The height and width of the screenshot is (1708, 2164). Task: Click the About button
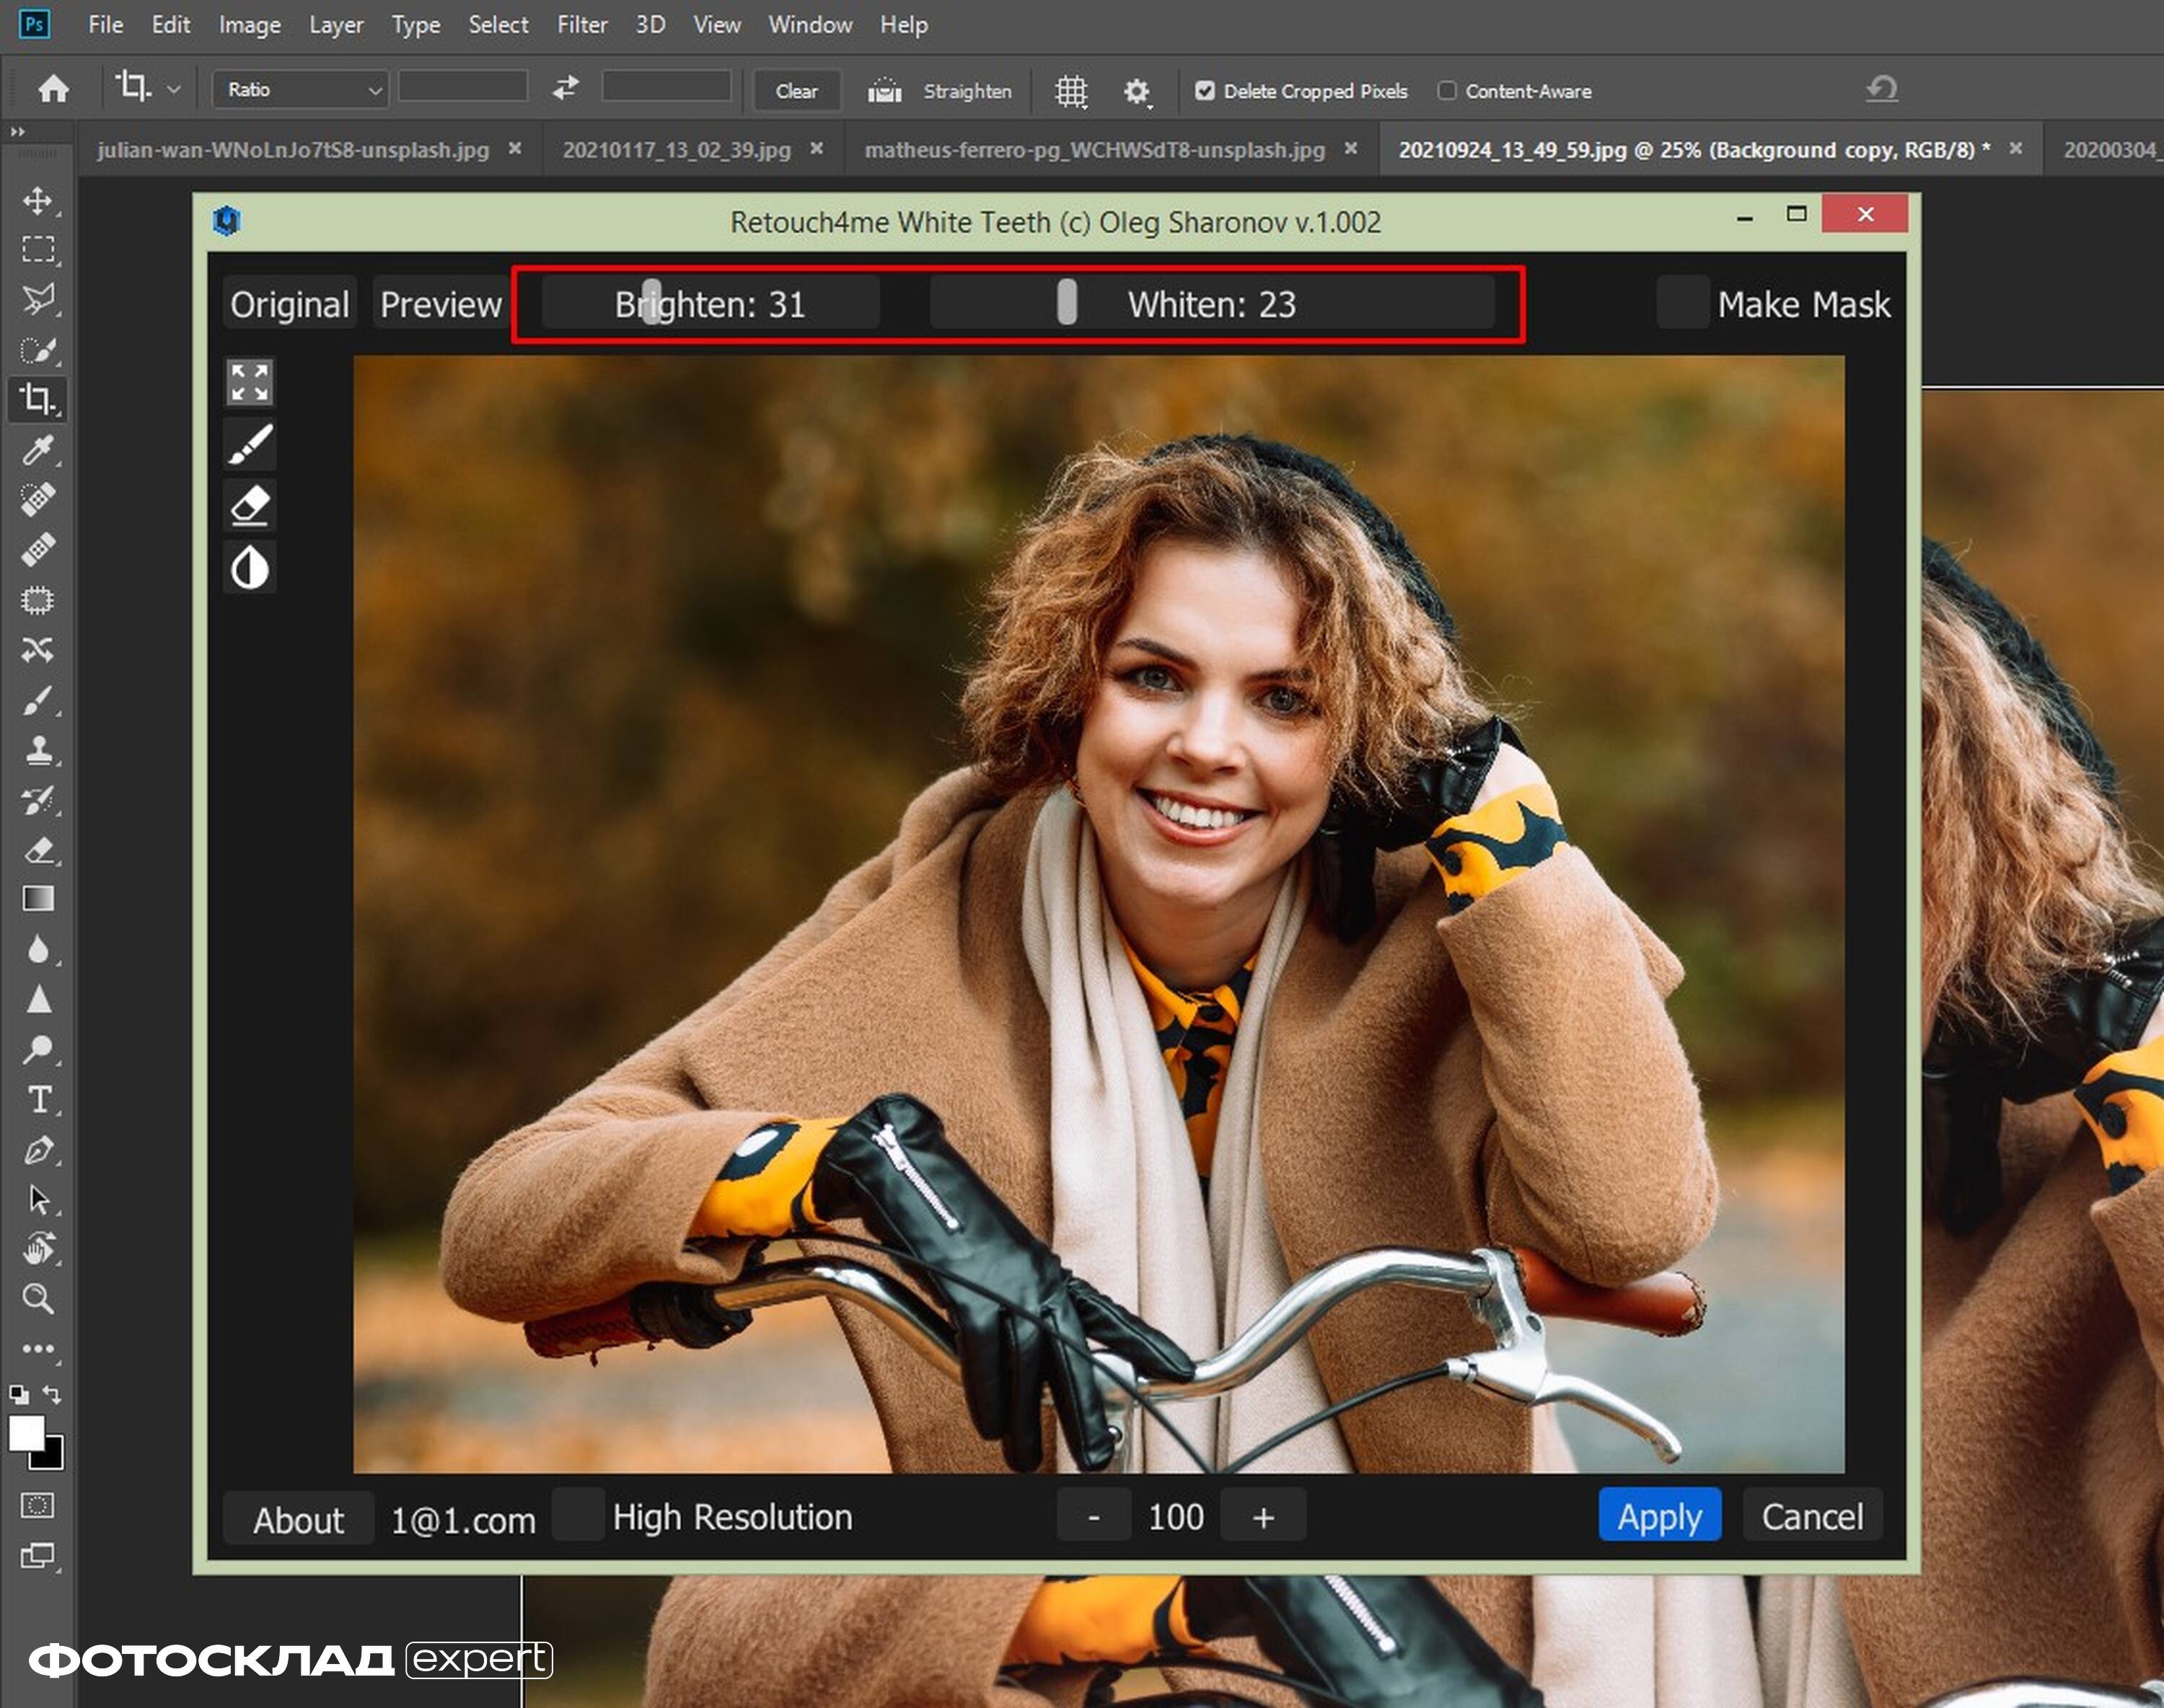[298, 1519]
